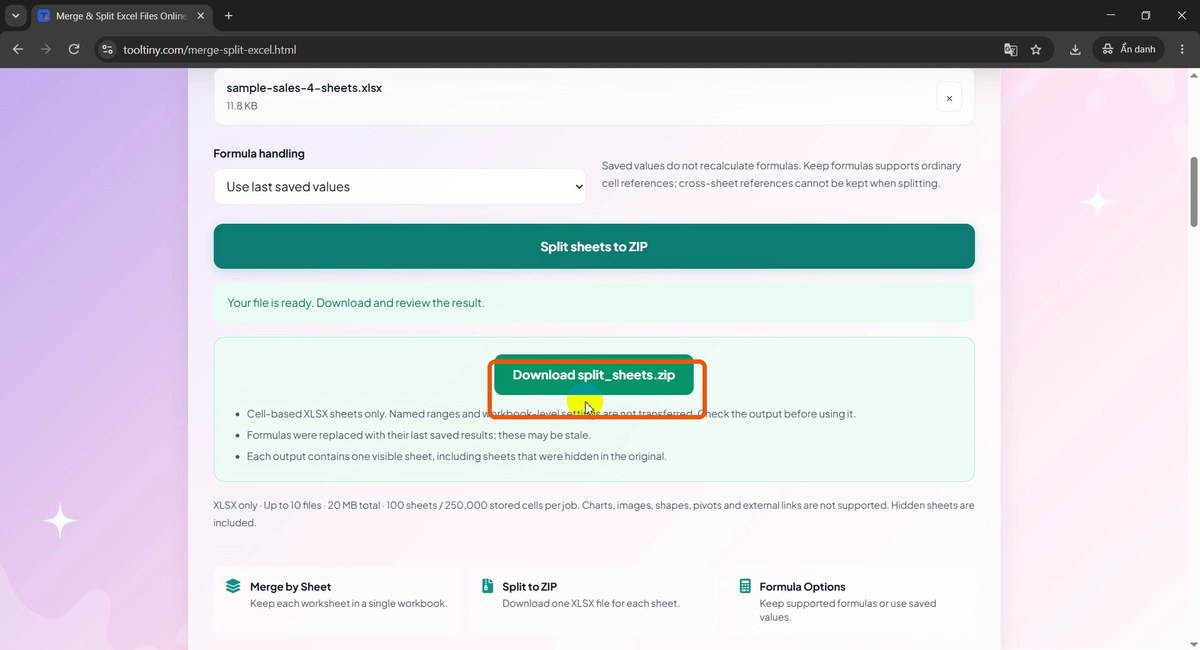
Task: Click the Formula handling label
Action: point(259,154)
